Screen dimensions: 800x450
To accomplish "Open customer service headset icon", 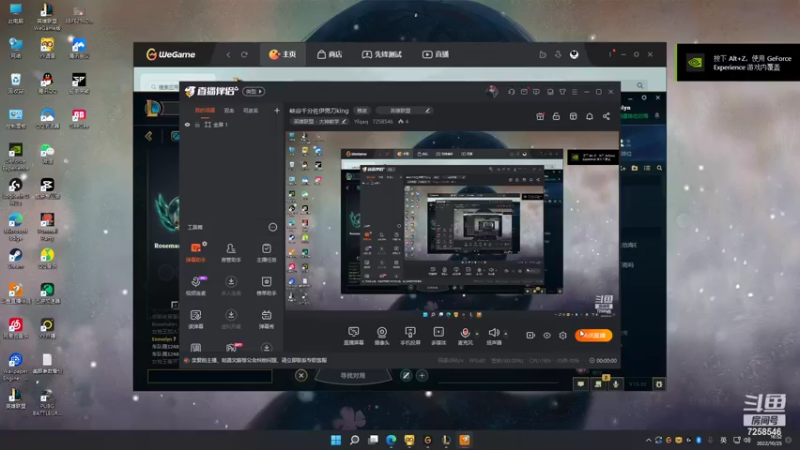I will pyautogui.click(x=511, y=92).
